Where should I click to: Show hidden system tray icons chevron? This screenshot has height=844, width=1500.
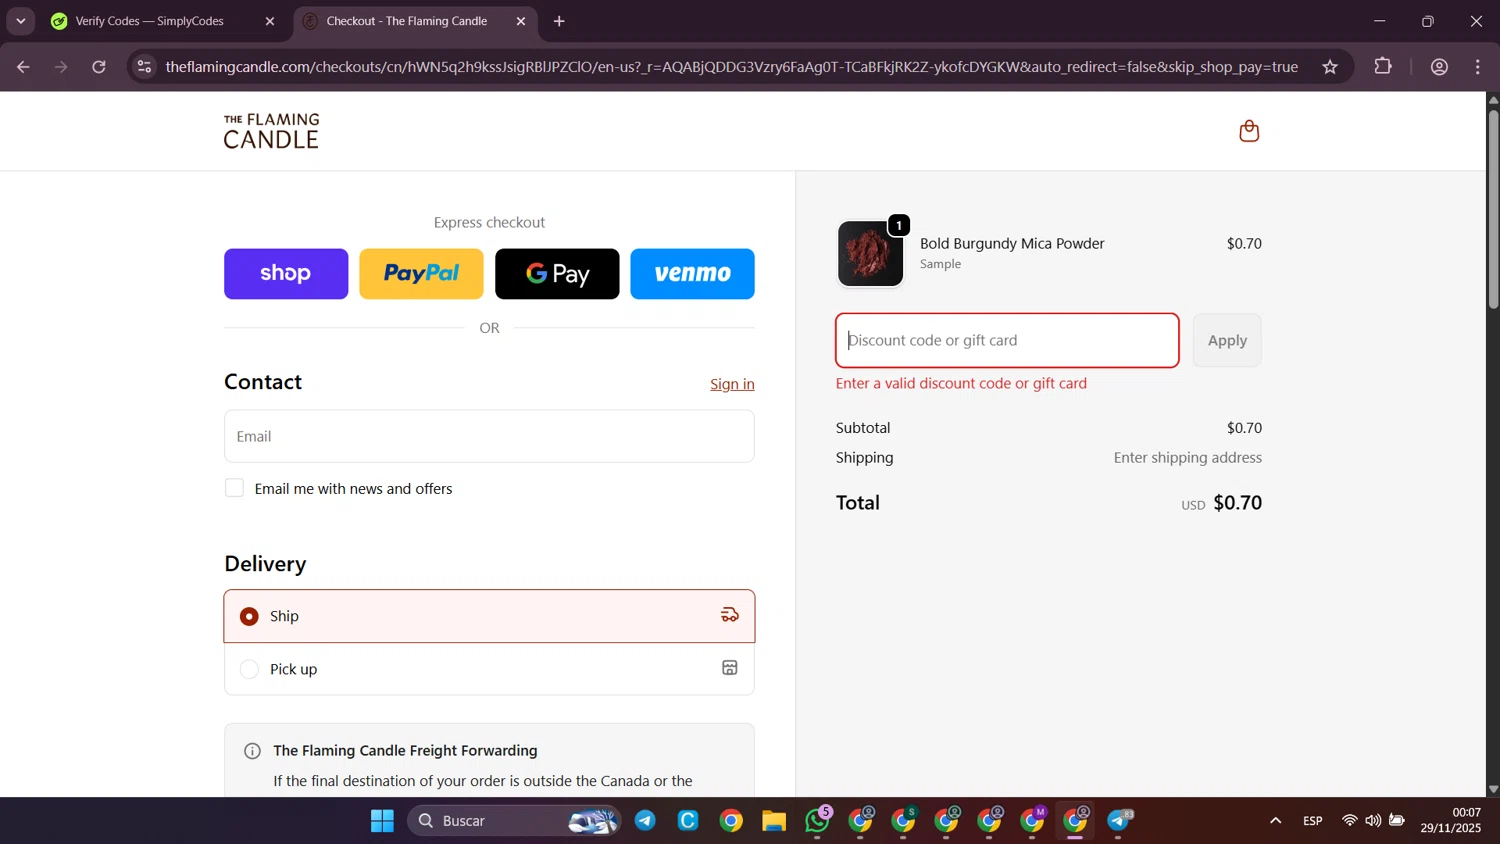[x=1275, y=821]
